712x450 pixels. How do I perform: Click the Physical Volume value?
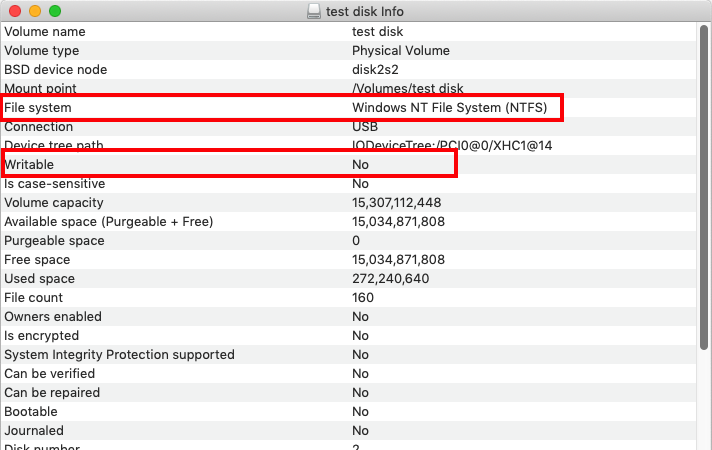(x=400, y=50)
